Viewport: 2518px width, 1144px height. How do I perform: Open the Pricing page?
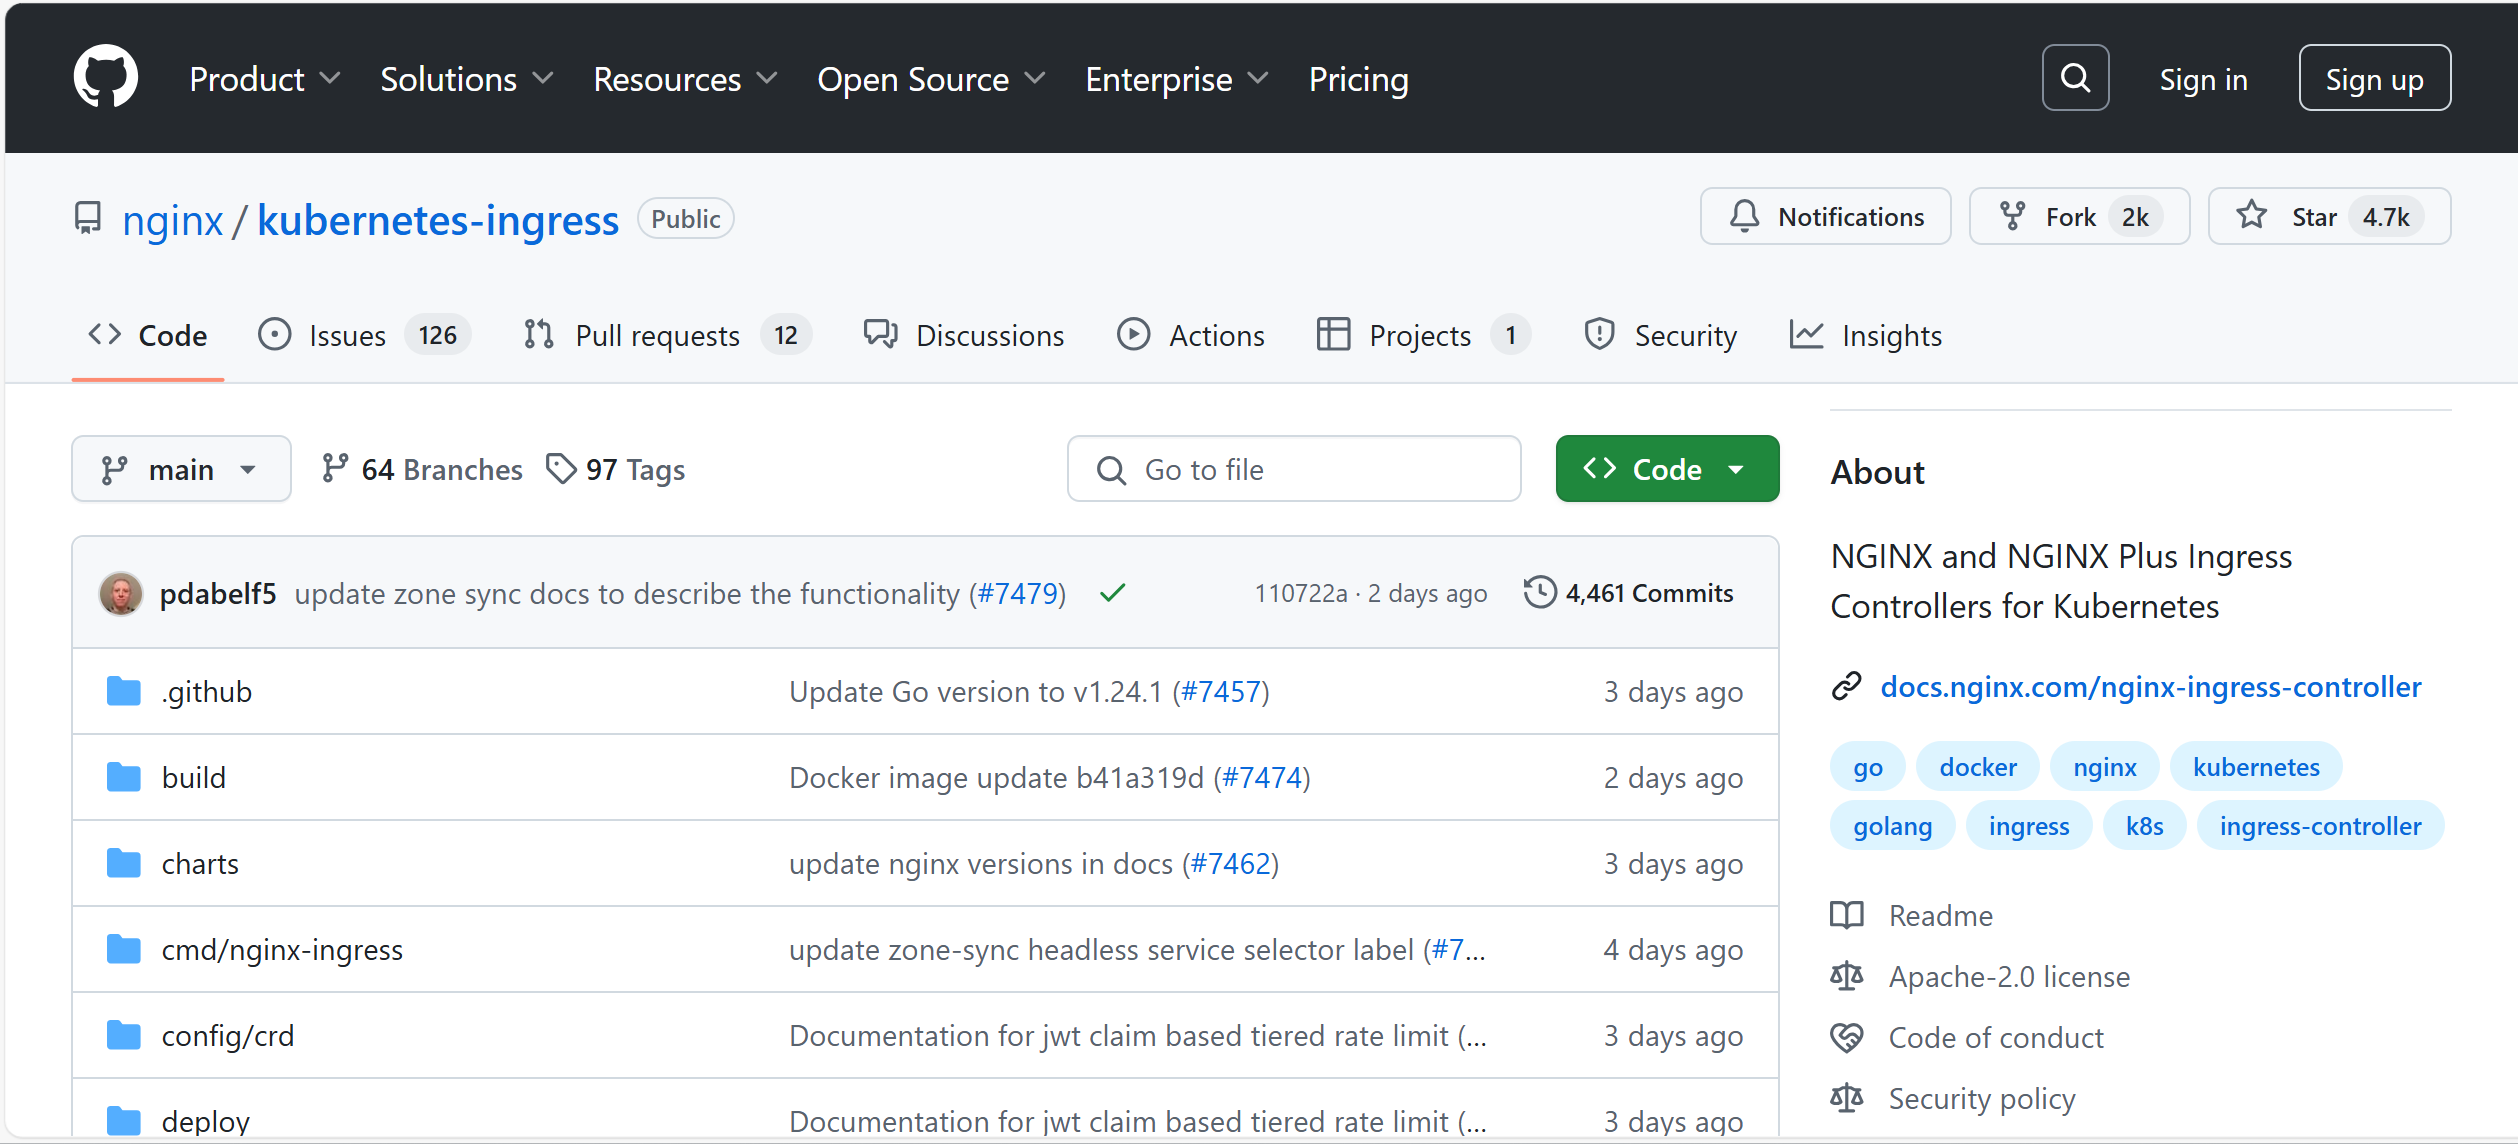pyautogui.click(x=1358, y=79)
